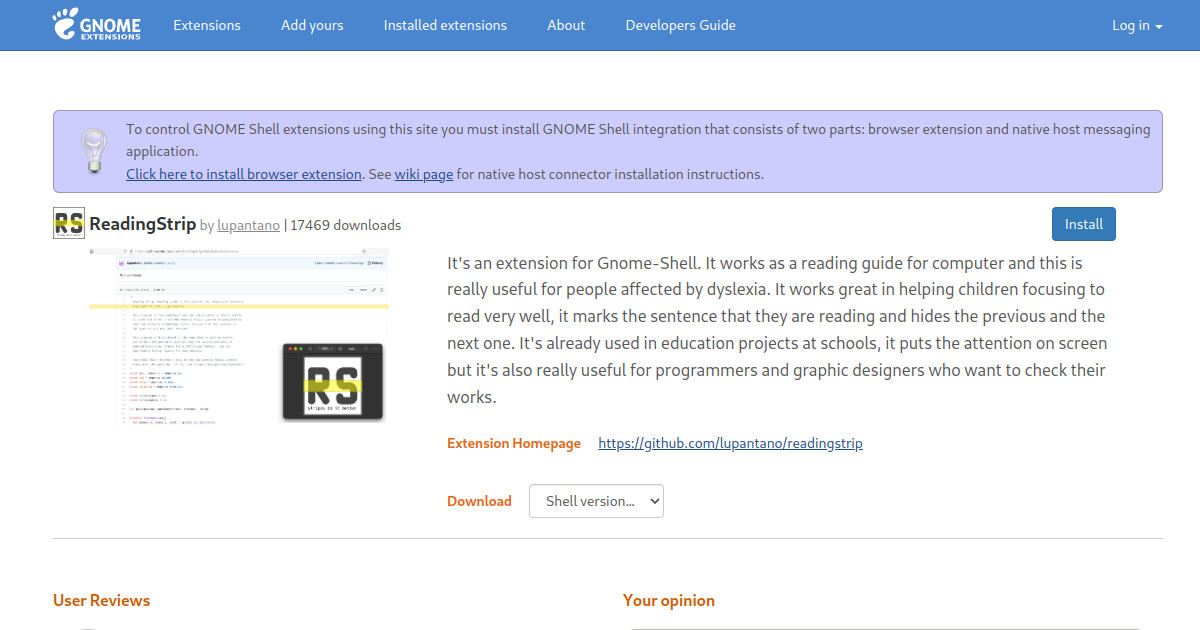Click the 'Download' label
The height and width of the screenshot is (630, 1200).
coord(479,501)
